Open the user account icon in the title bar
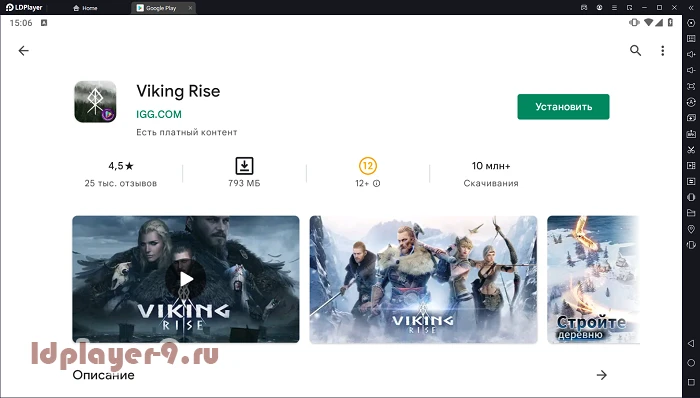700x398 pixels. [x=599, y=8]
